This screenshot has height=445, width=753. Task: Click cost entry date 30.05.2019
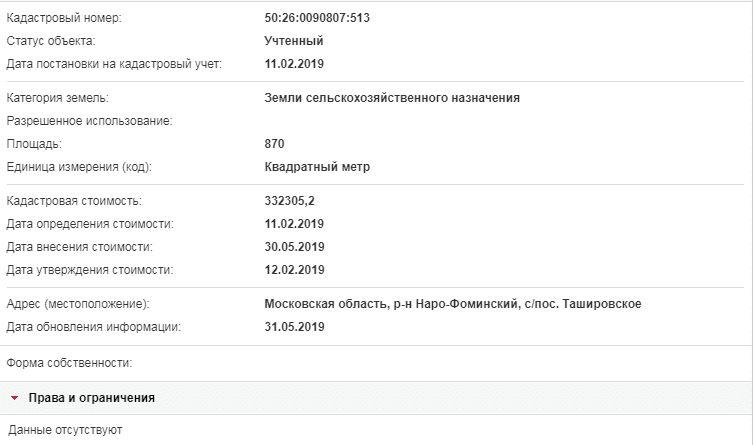point(294,247)
